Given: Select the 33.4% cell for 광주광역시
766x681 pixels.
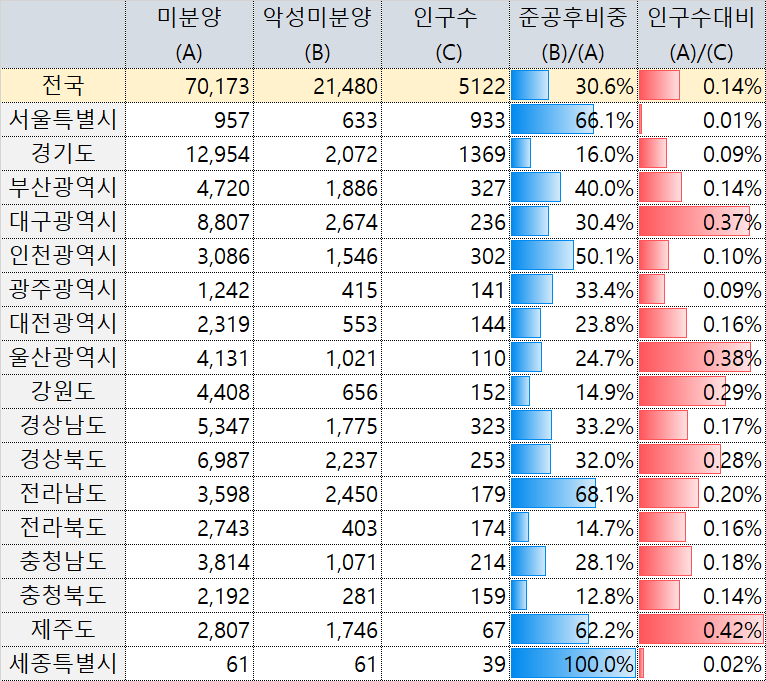Looking at the screenshot, I should pos(574,289).
